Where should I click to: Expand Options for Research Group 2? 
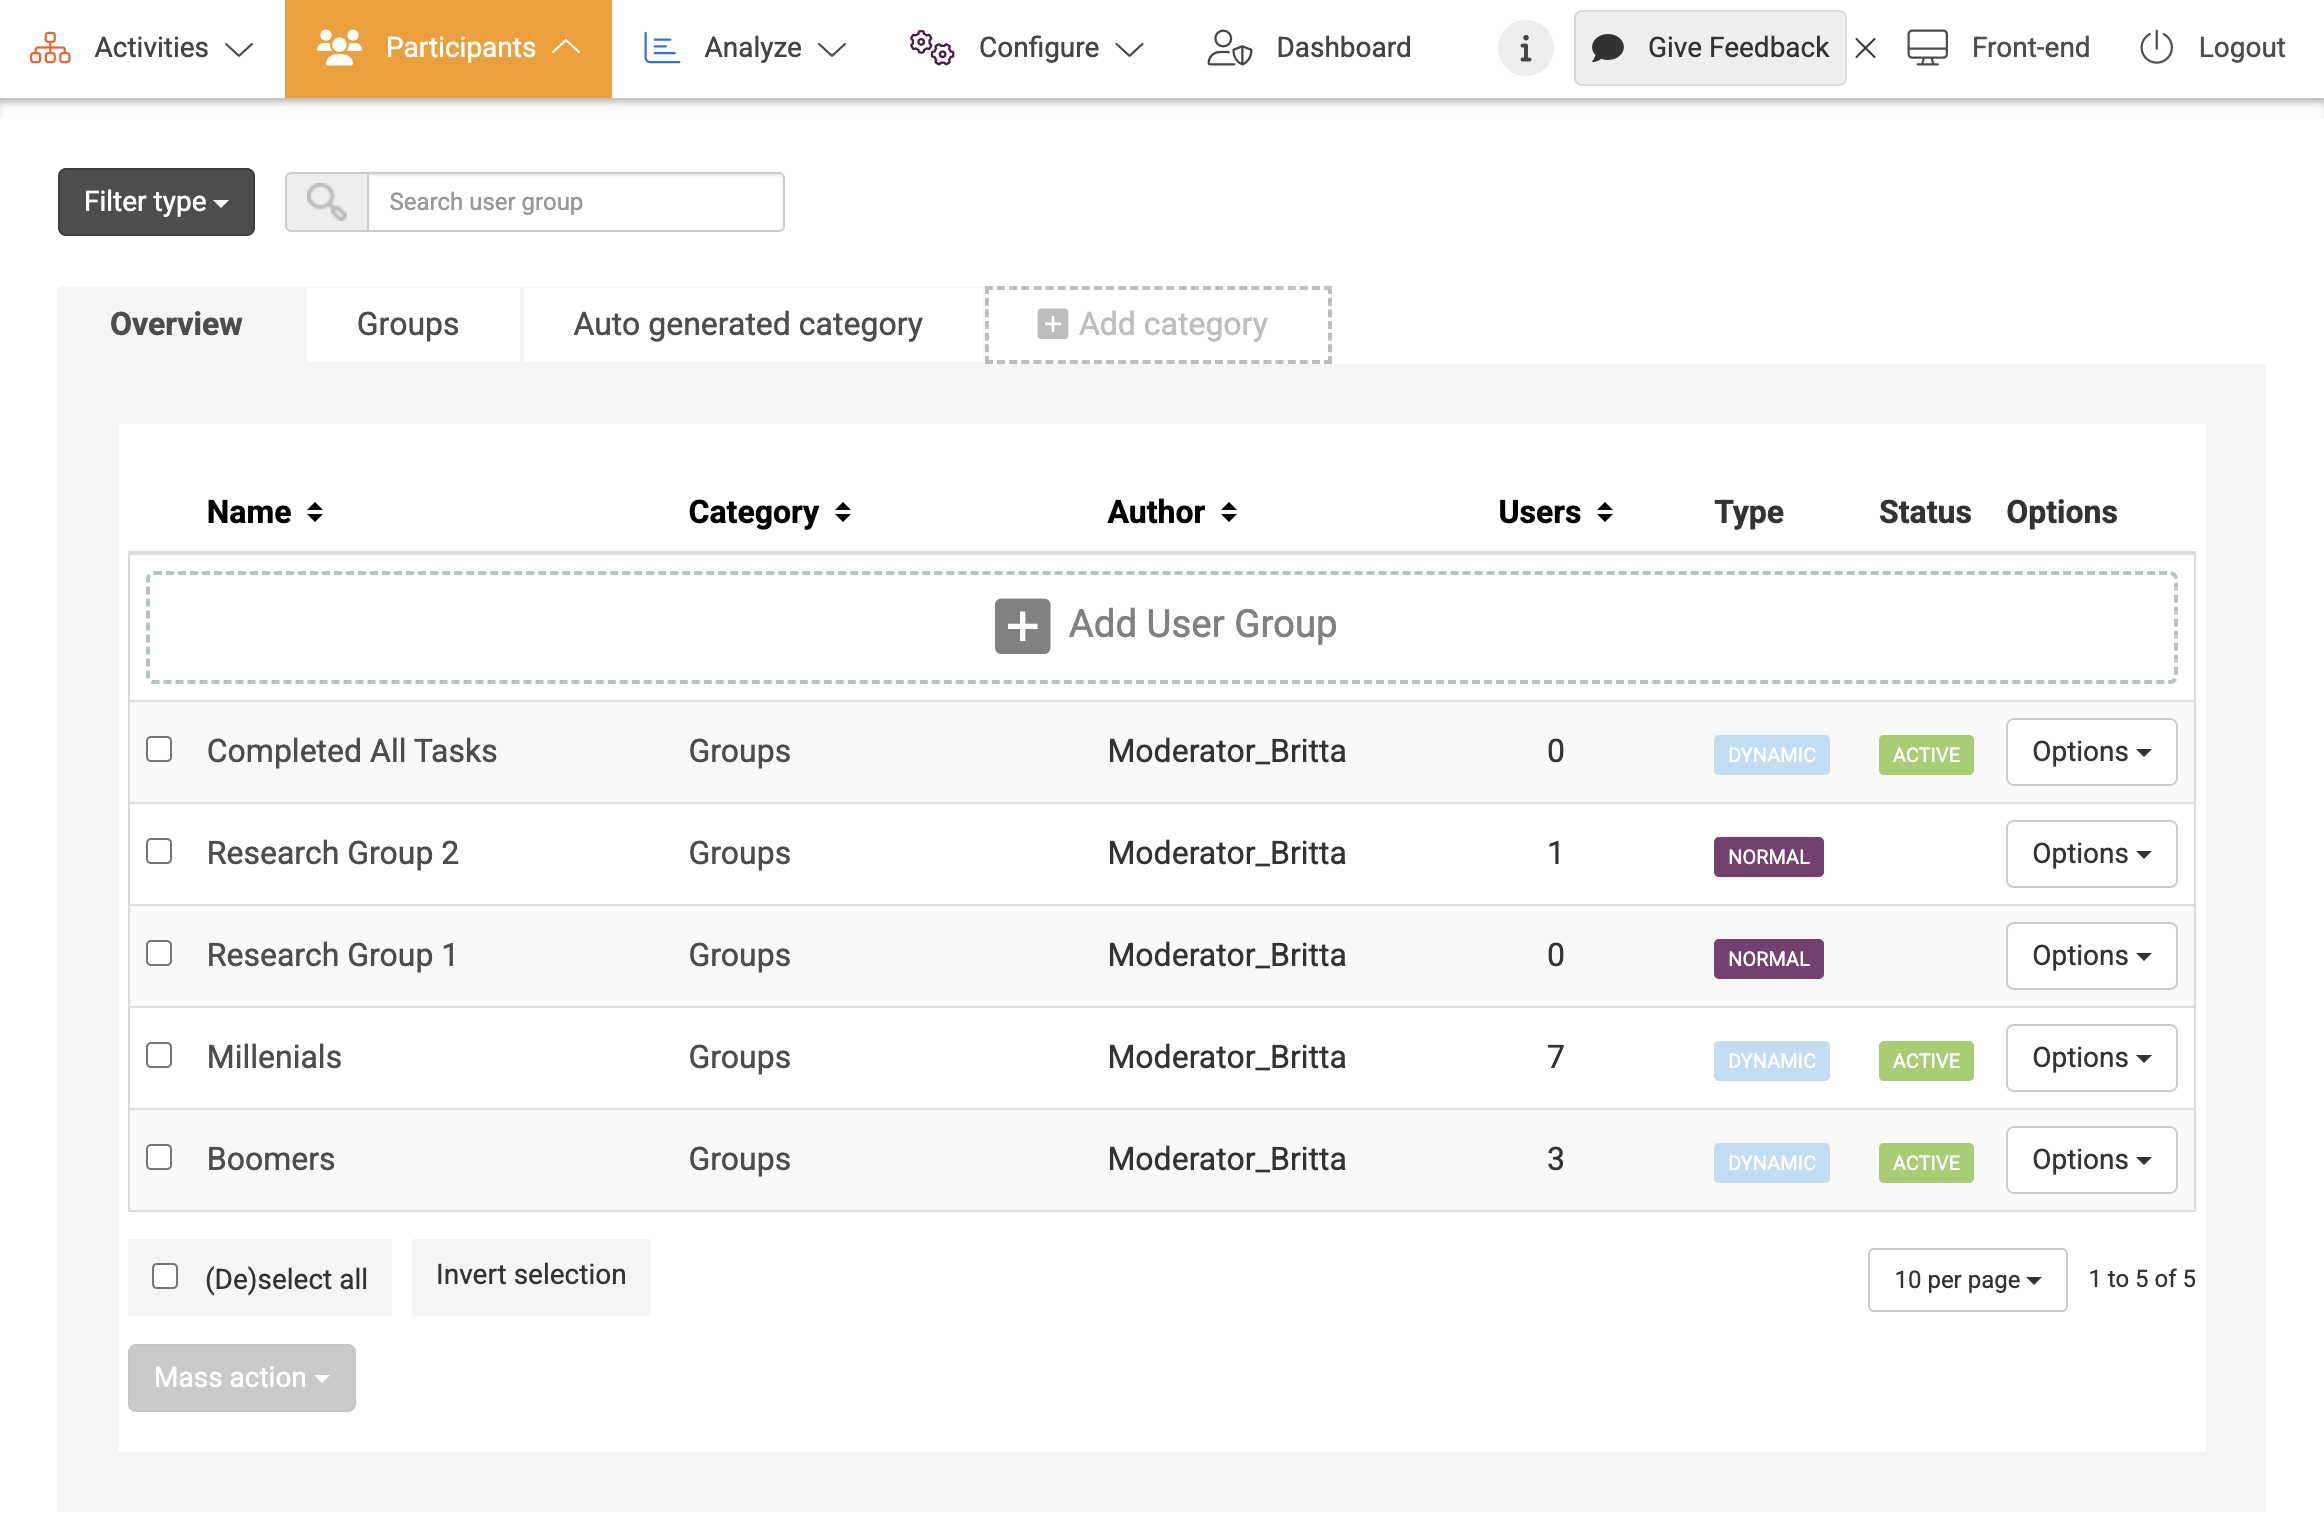pos(2091,854)
